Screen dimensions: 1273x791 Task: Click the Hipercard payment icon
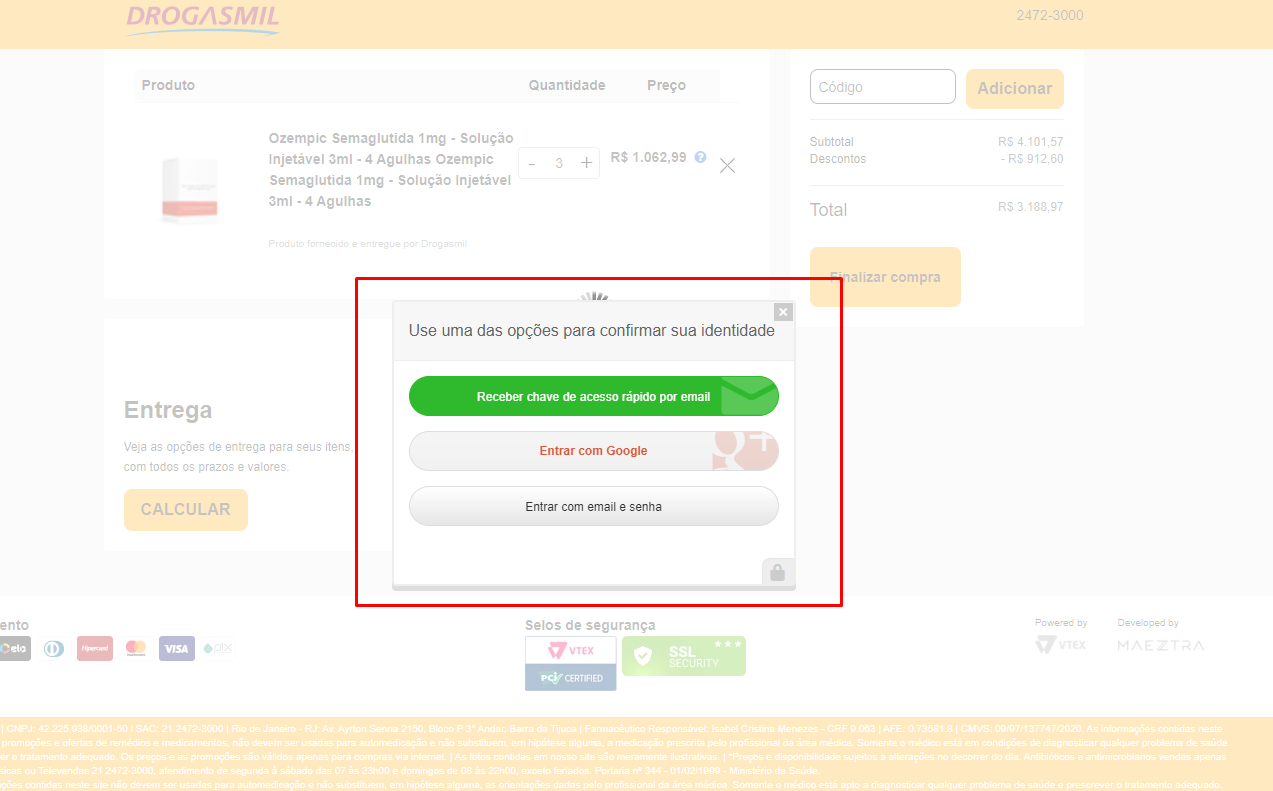(x=95, y=649)
